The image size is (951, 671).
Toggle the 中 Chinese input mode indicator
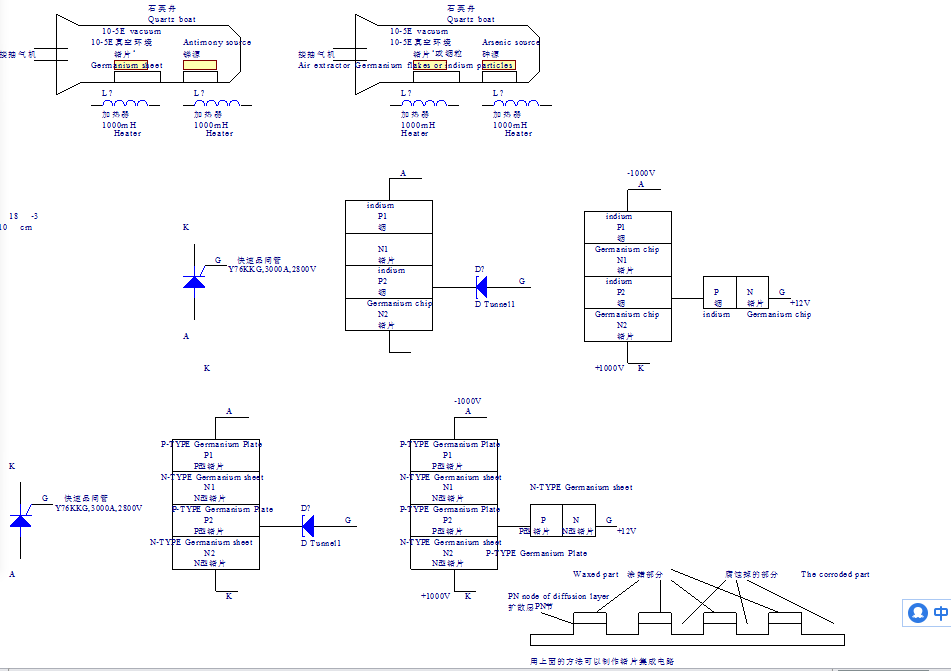(941, 612)
